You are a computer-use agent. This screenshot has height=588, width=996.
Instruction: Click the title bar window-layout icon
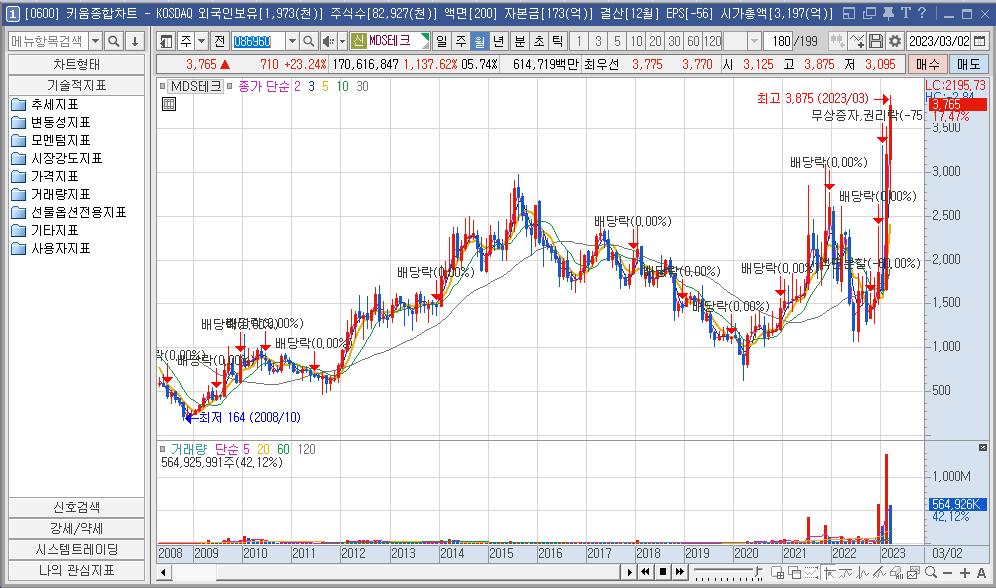pos(849,13)
